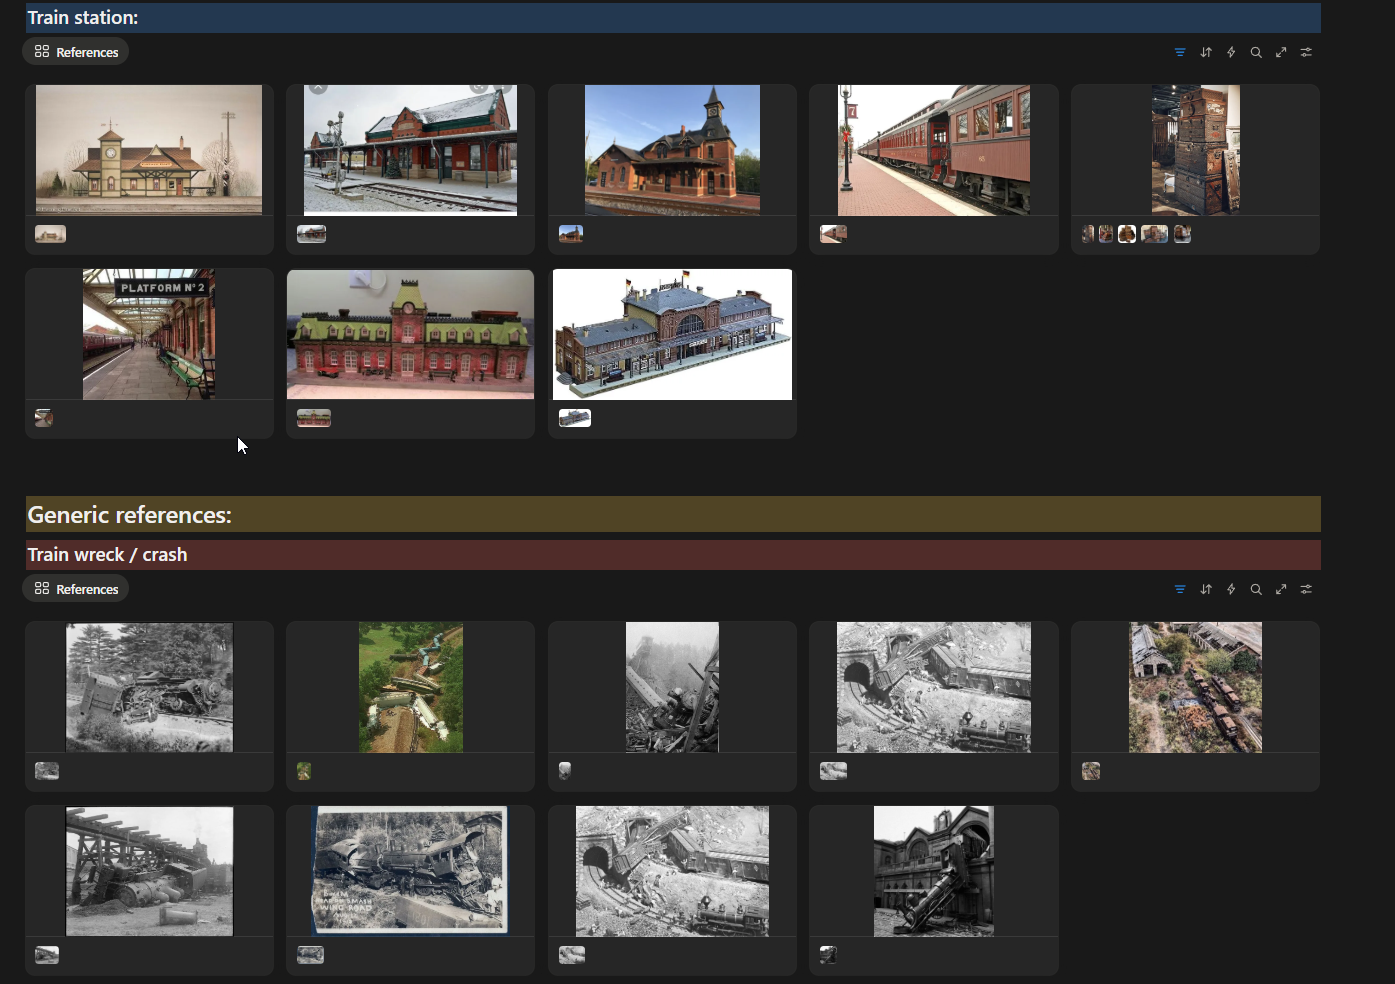This screenshot has width=1395, height=984.
Task: Search the Train wreck references gallery
Action: point(1256,589)
